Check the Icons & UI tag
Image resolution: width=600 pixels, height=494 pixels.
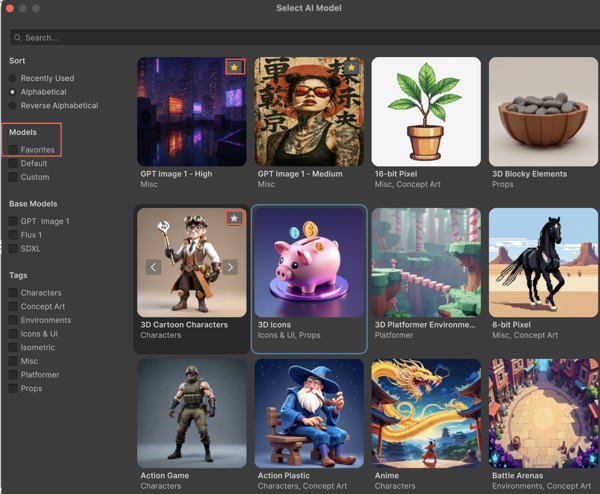point(13,334)
